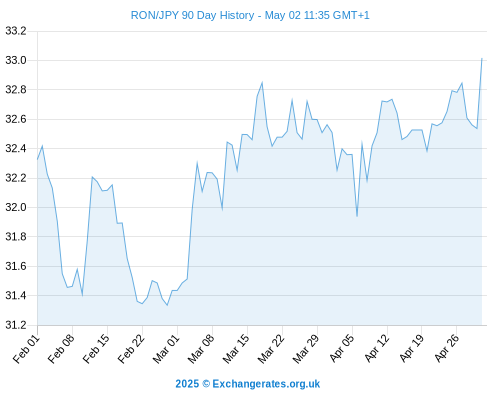
Task: Select the Apr 26 x-axis date label
Action: [x=447, y=348]
